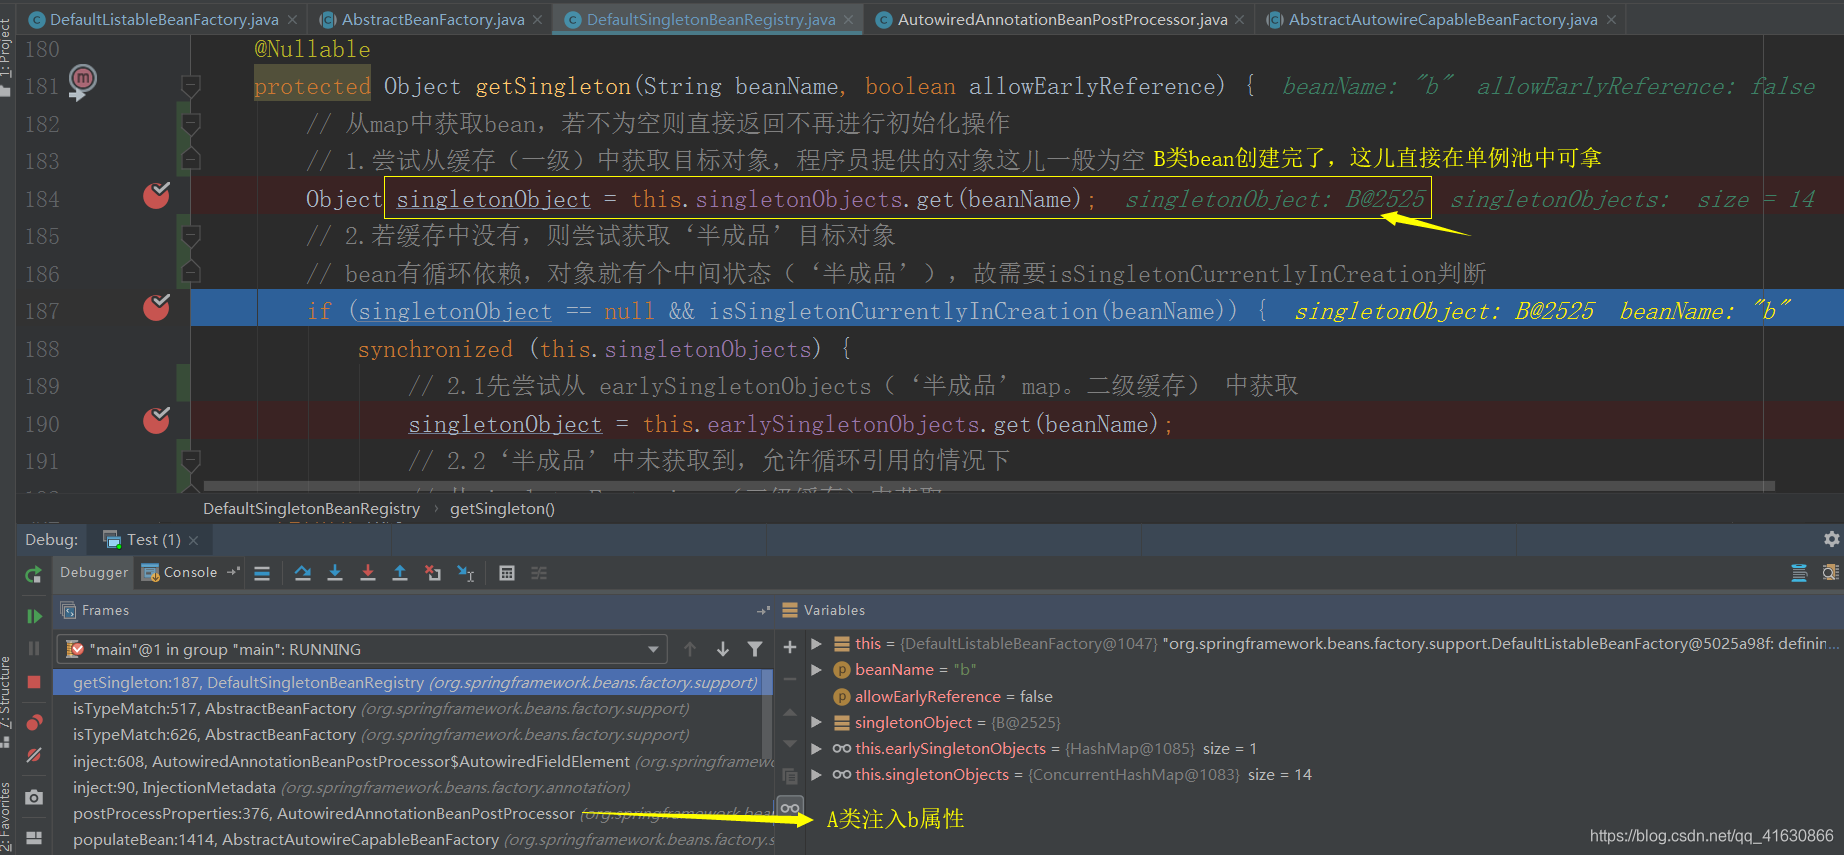Screen dimensions: 1844x855
Task: Force step into method
Action: (368, 573)
